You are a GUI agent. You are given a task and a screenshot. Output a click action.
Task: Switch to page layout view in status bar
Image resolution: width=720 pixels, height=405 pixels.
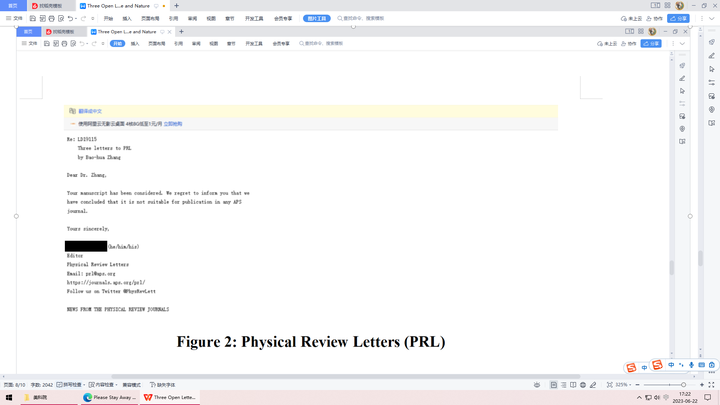(554, 385)
